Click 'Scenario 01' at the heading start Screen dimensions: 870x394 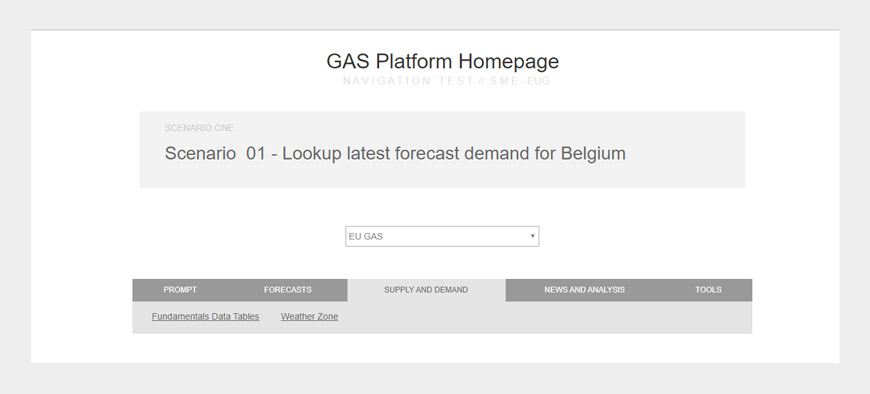coord(215,153)
